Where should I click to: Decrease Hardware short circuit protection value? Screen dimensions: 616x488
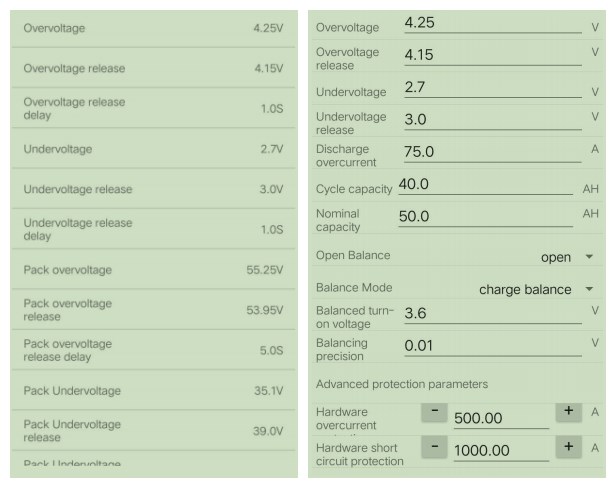pyautogui.click(x=434, y=448)
